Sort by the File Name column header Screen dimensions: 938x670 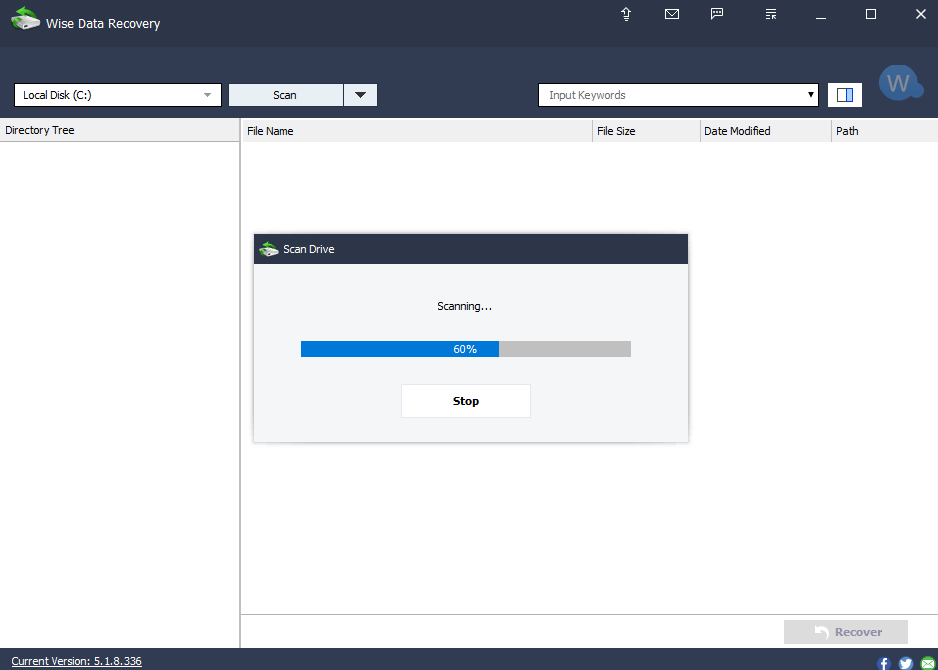coord(416,131)
